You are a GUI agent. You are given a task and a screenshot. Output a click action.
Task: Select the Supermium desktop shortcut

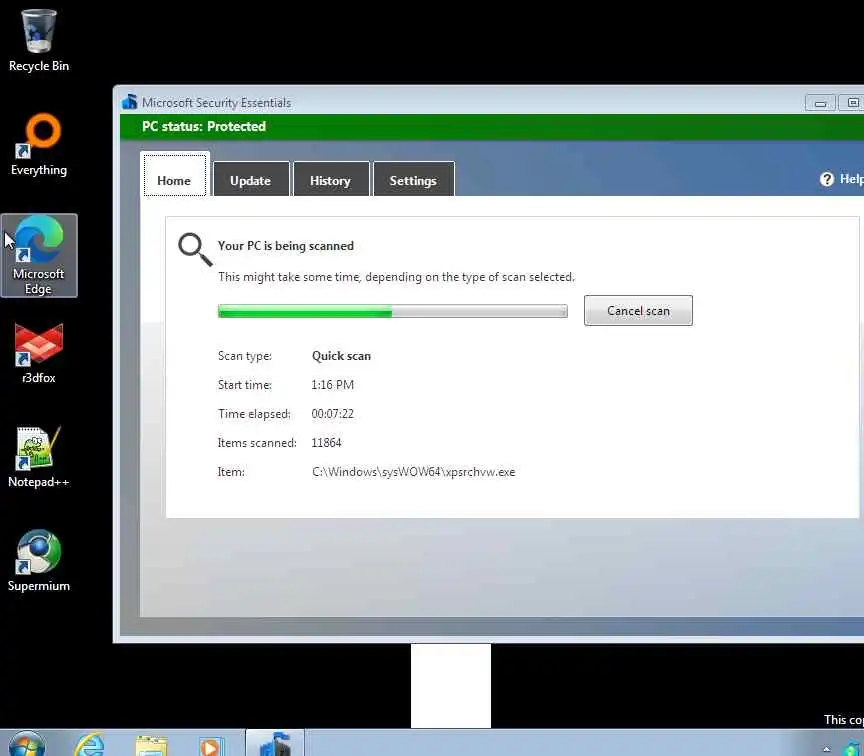(39, 561)
